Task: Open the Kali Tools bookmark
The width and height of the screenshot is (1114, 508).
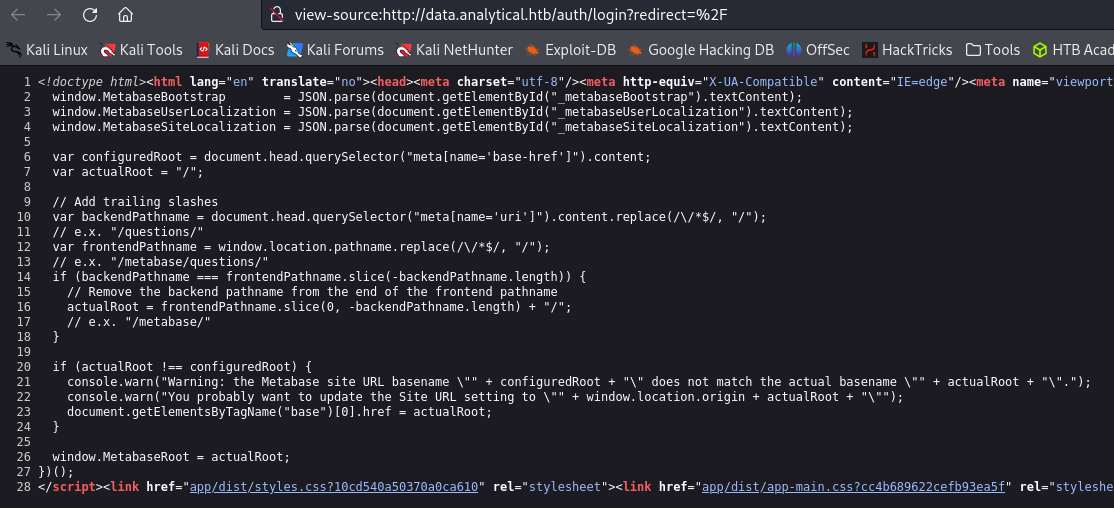Action: point(141,50)
